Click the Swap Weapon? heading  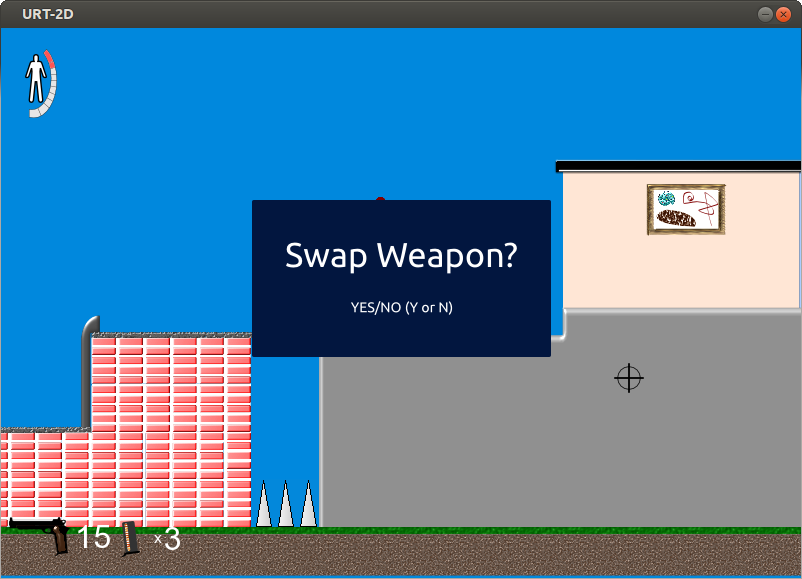click(402, 255)
